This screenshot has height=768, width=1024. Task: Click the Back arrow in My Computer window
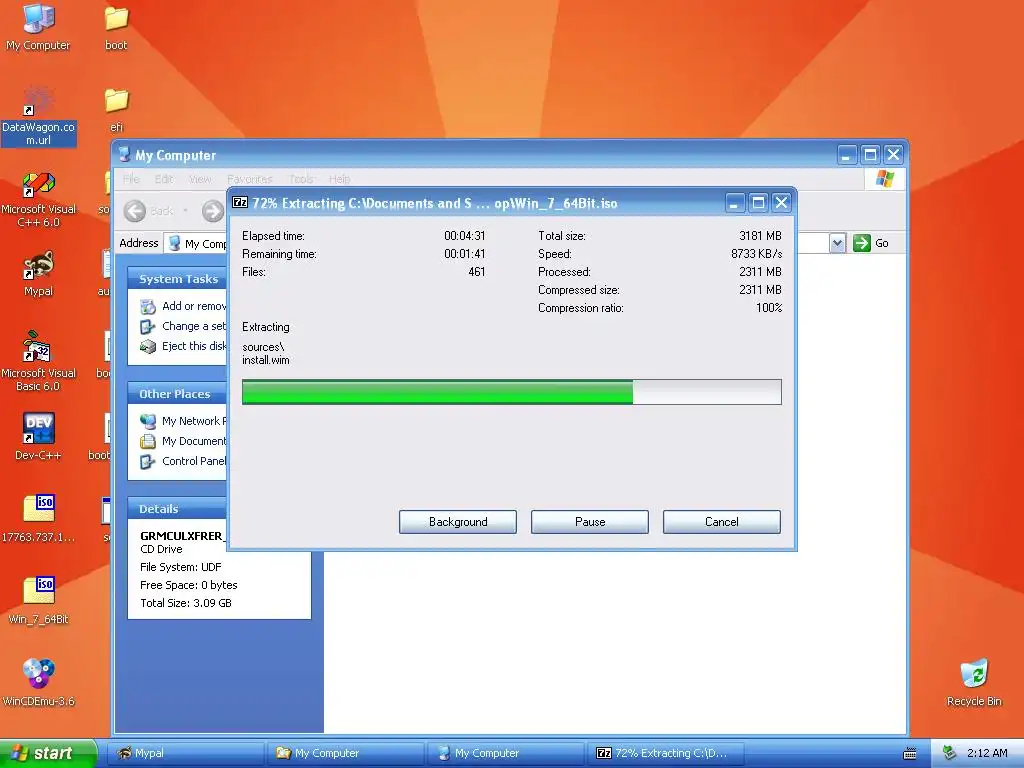point(135,211)
